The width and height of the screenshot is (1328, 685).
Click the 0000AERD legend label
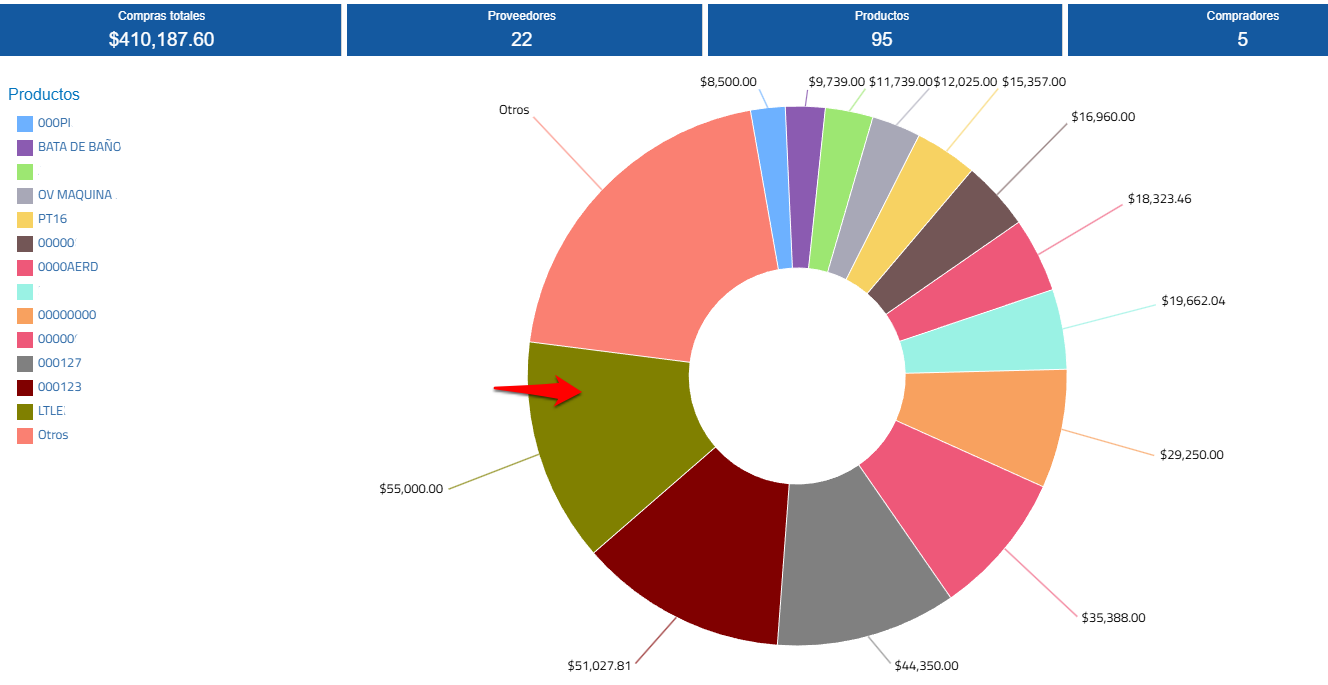[x=68, y=267]
